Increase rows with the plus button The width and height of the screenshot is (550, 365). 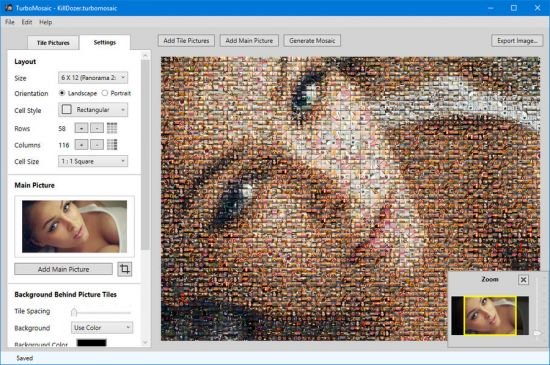coord(81,128)
